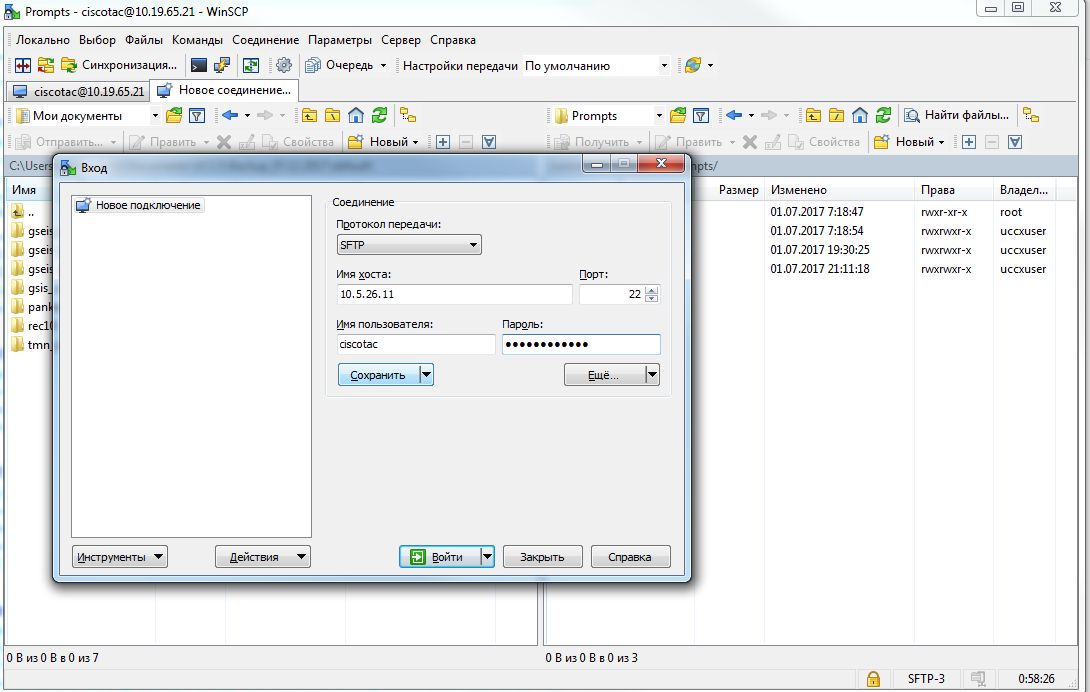Click the Войти login button
1090x692 pixels.
[x=439, y=556]
